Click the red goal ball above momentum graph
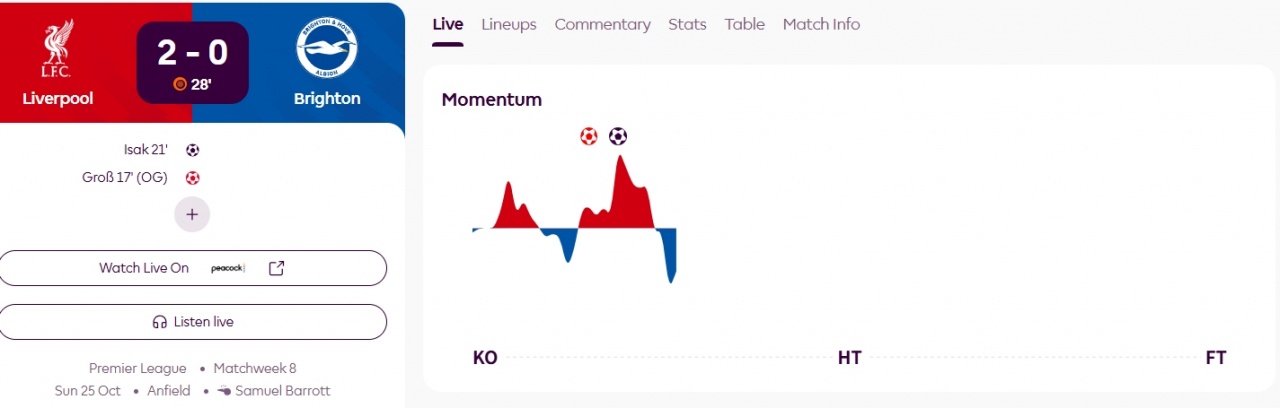Image resolution: width=1280 pixels, height=408 pixels. click(589, 136)
